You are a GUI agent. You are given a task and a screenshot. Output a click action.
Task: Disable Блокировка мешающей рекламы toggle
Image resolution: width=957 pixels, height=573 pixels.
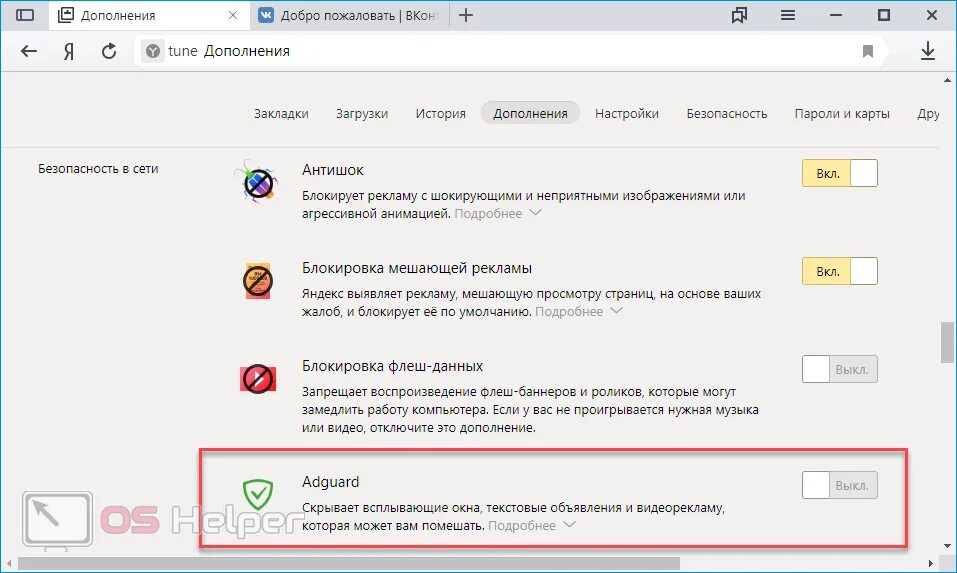(x=840, y=272)
